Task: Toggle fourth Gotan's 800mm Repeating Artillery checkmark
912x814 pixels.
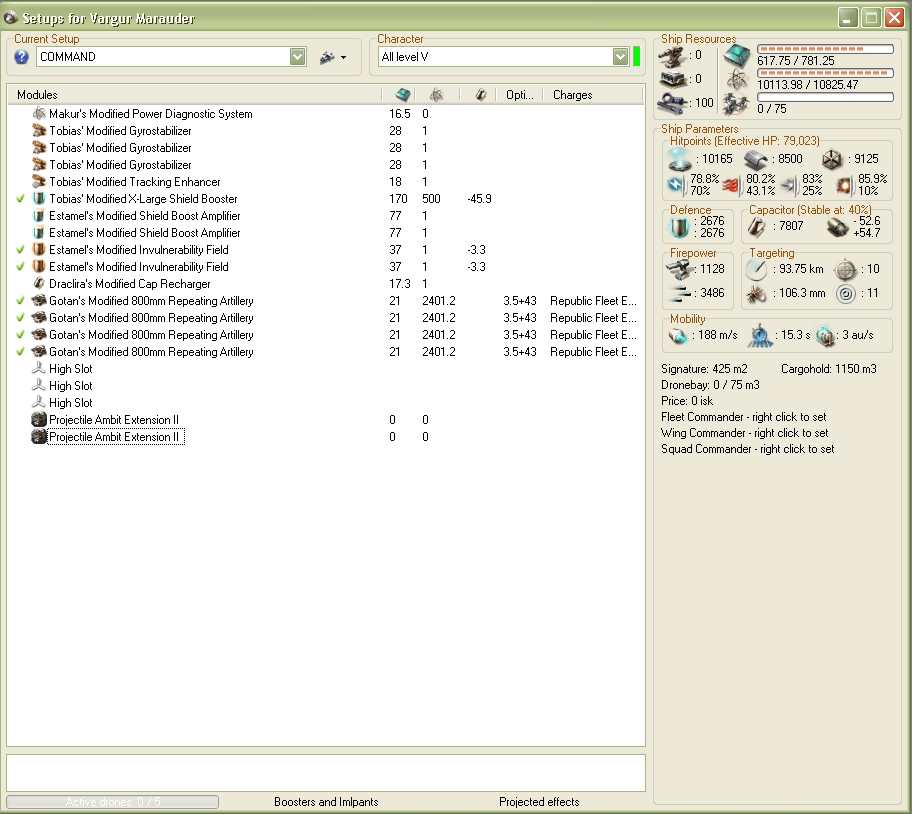Action: tap(20, 352)
